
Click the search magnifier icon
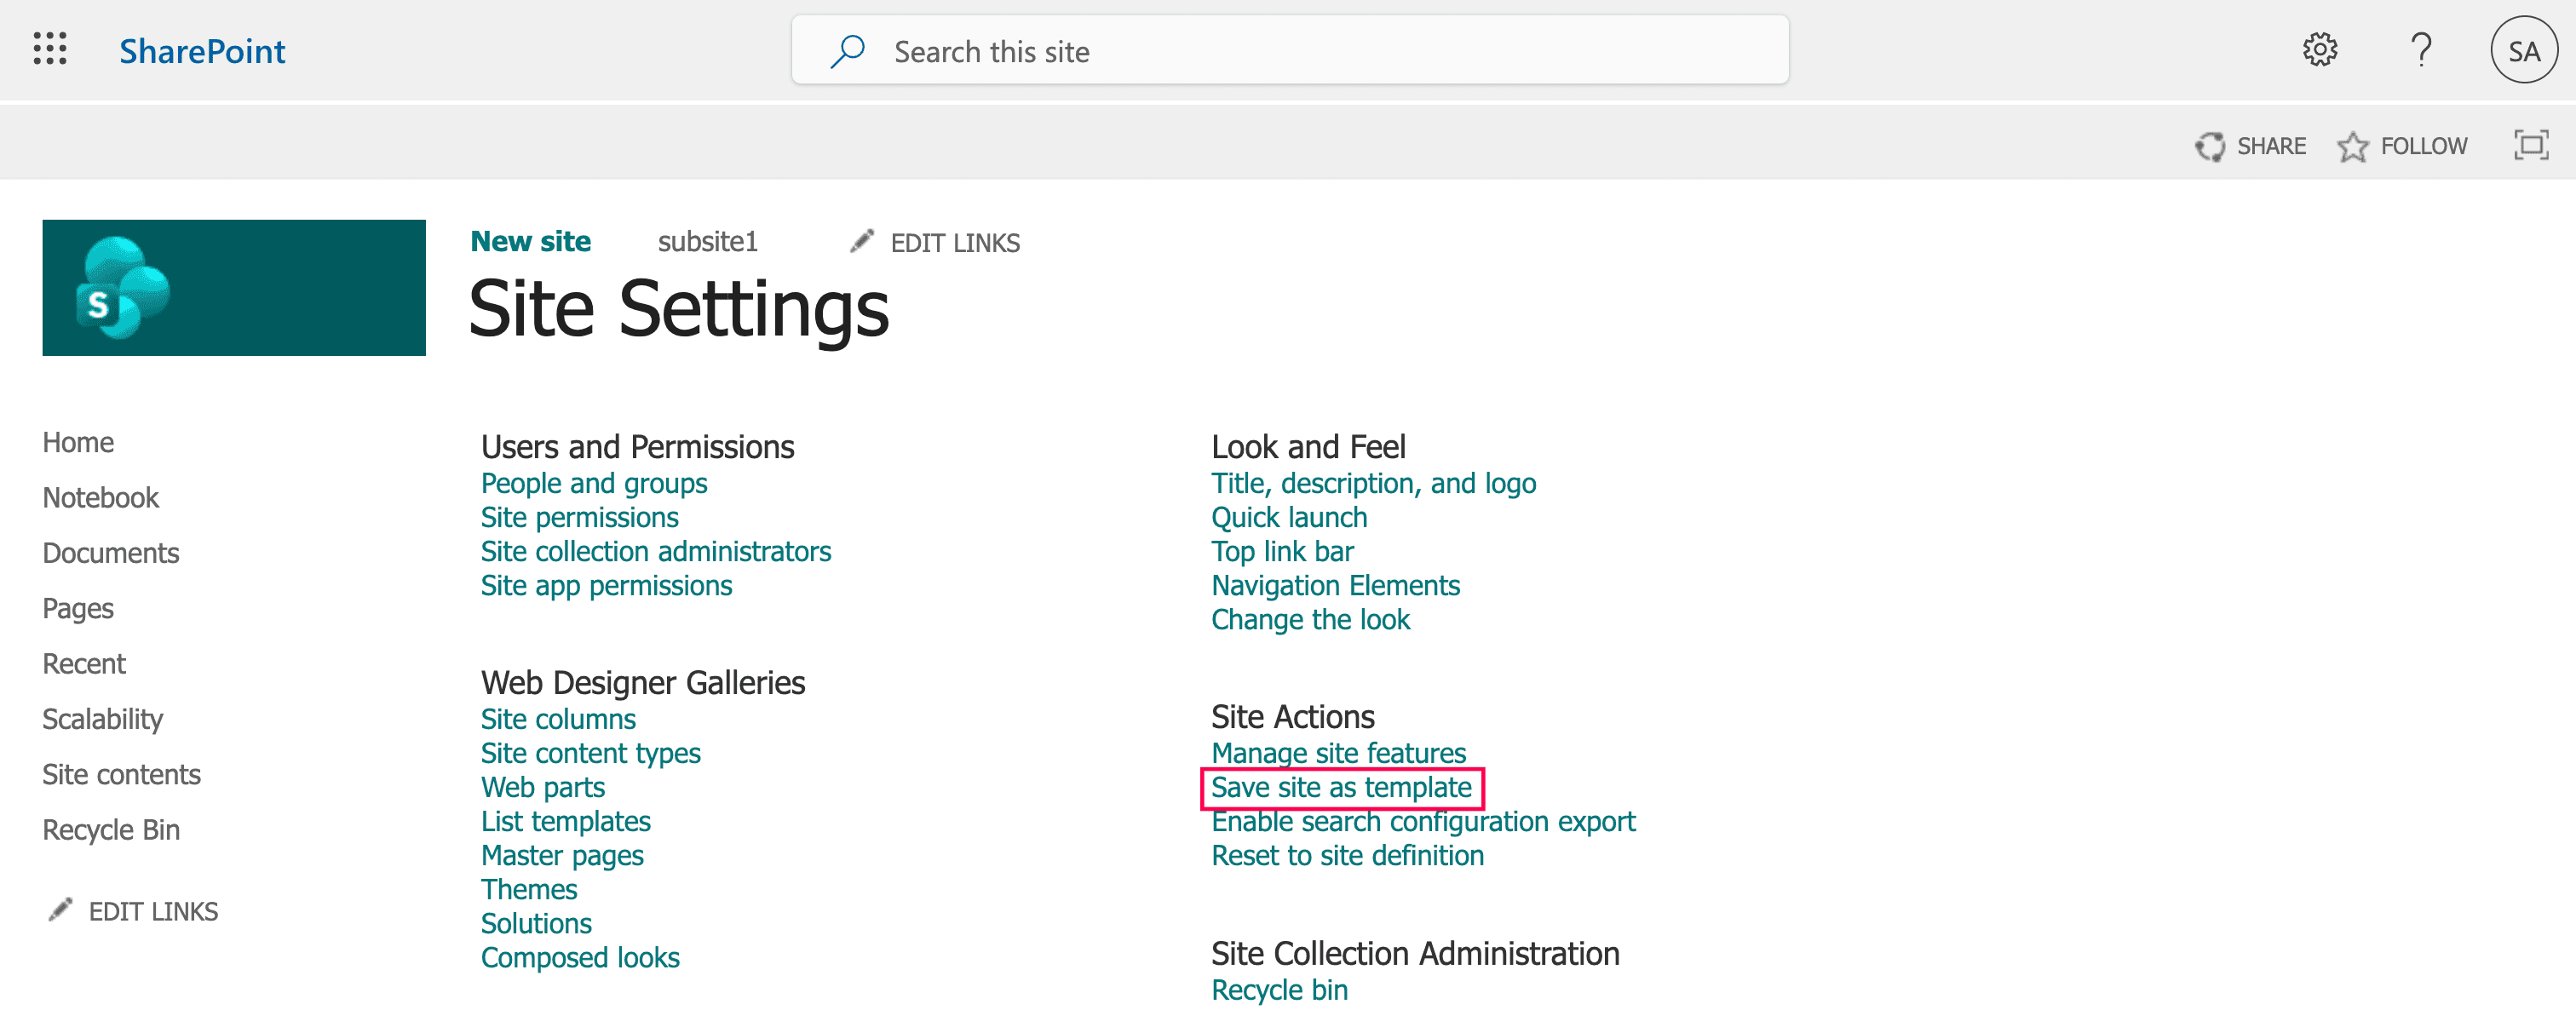[x=848, y=50]
